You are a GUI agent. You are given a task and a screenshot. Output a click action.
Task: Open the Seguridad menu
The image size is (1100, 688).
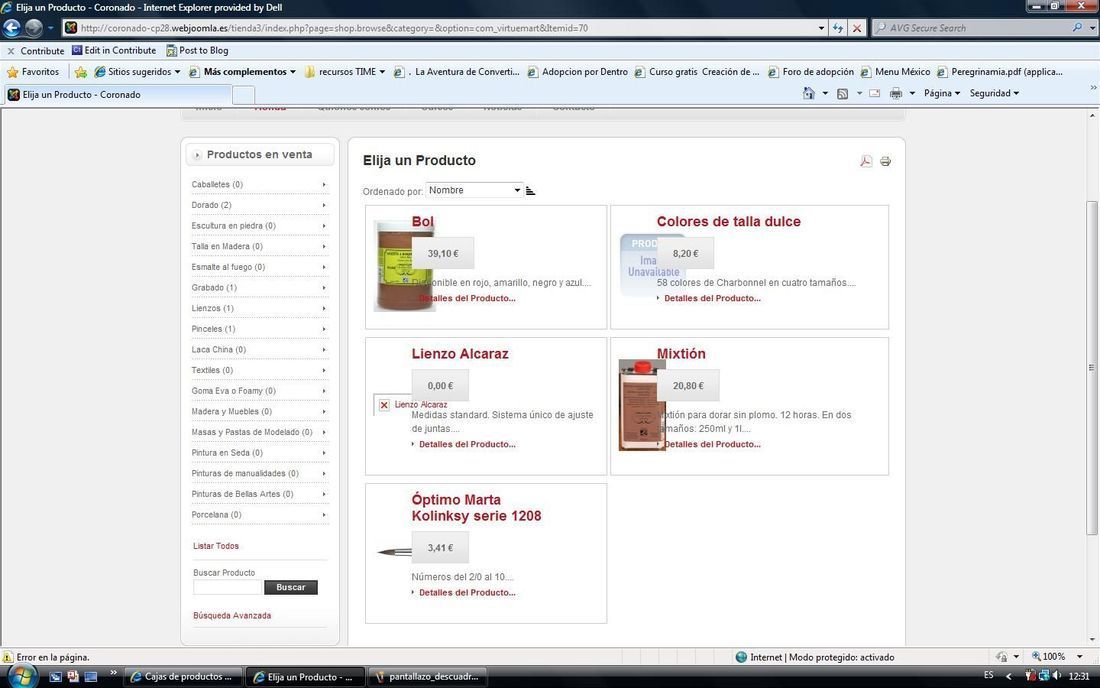tap(994, 93)
